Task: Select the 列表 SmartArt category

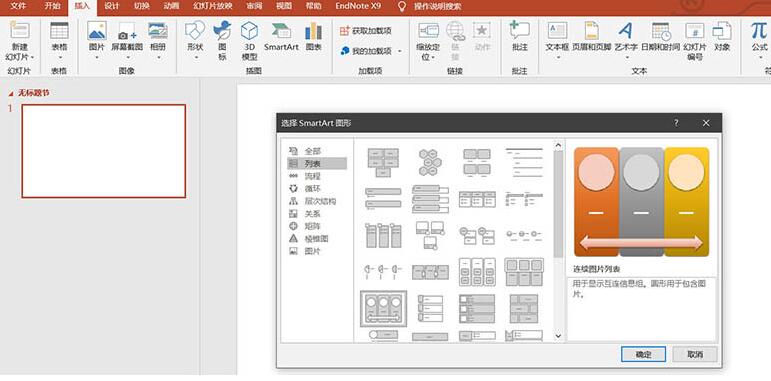Action: pyautogui.click(x=317, y=164)
